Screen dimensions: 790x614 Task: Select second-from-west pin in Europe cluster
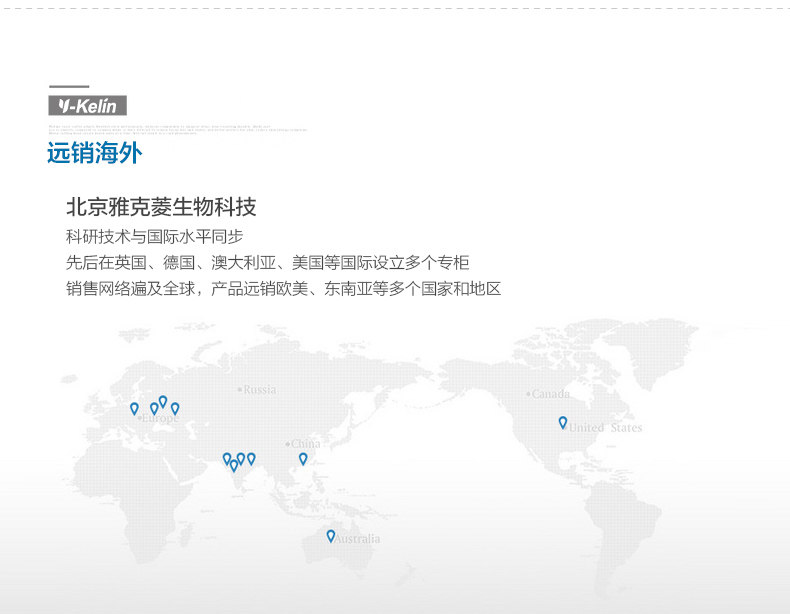tap(154, 408)
